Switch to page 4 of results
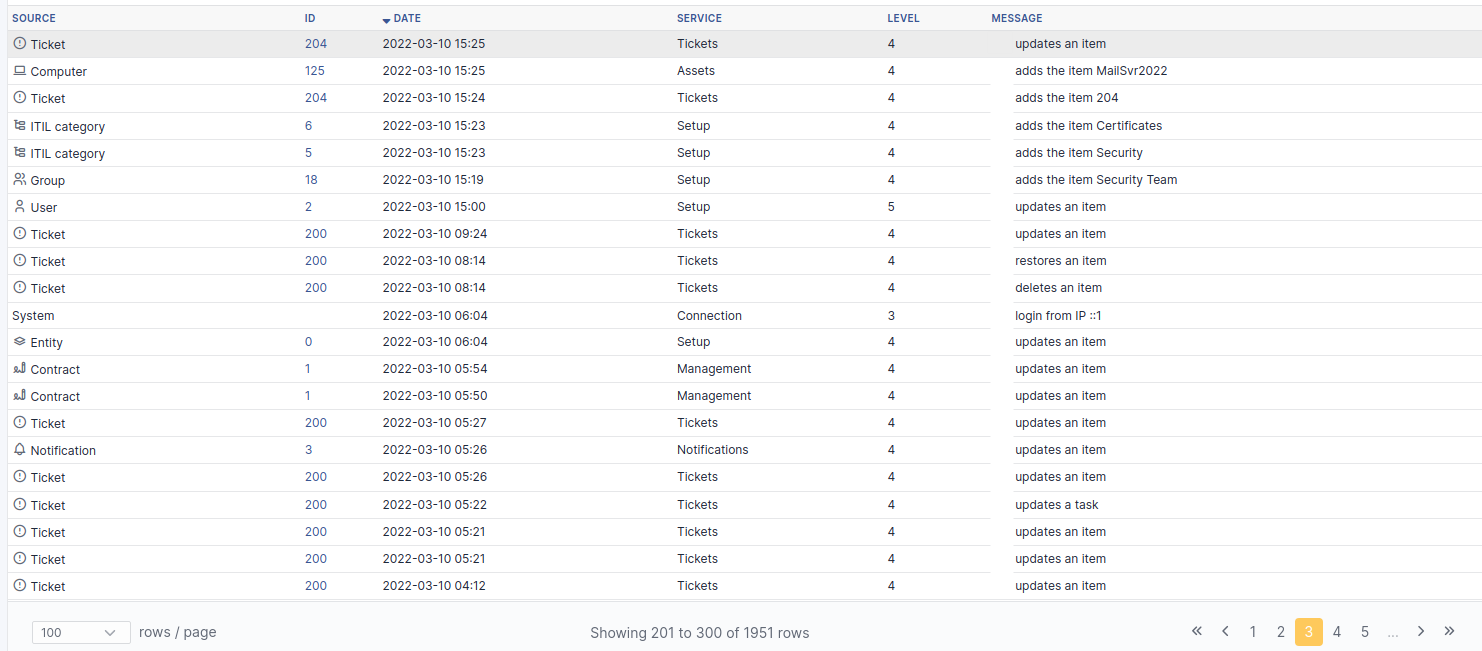Screen dimensions: 1482x651 [x=1337, y=632]
